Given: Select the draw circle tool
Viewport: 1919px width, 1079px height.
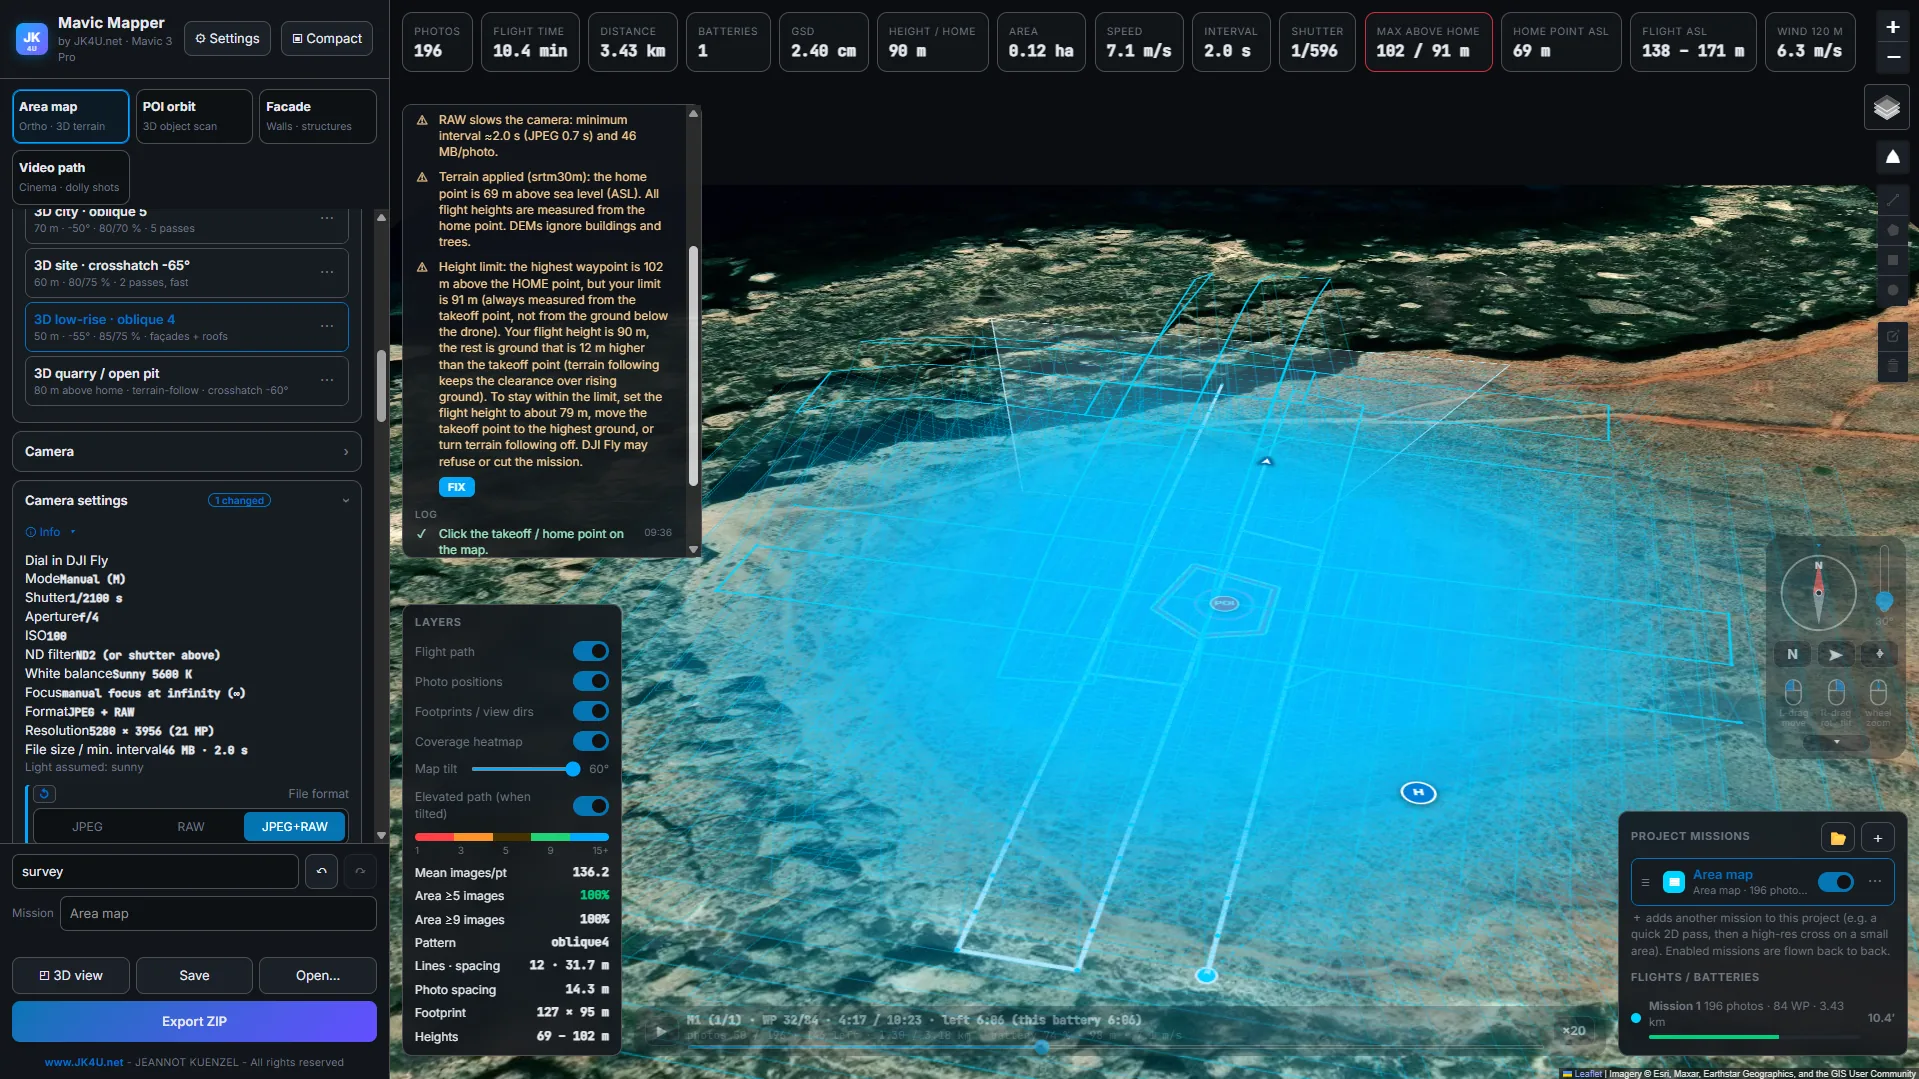Looking at the screenshot, I should click(x=1892, y=290).
